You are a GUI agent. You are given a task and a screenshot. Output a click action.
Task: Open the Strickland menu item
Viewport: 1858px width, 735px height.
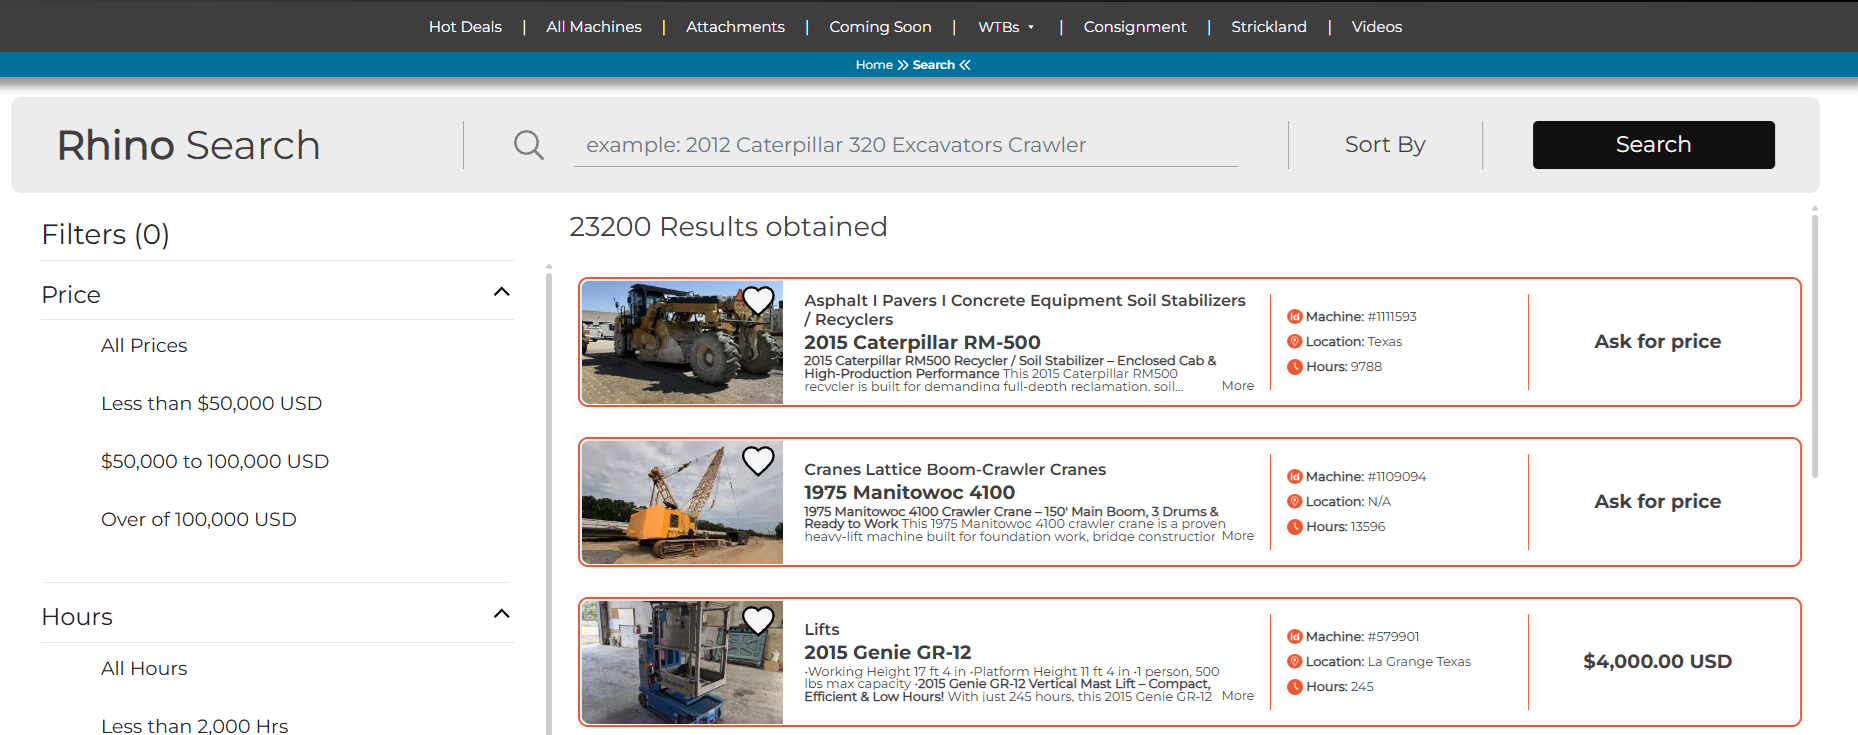[x=1269, y=27]
